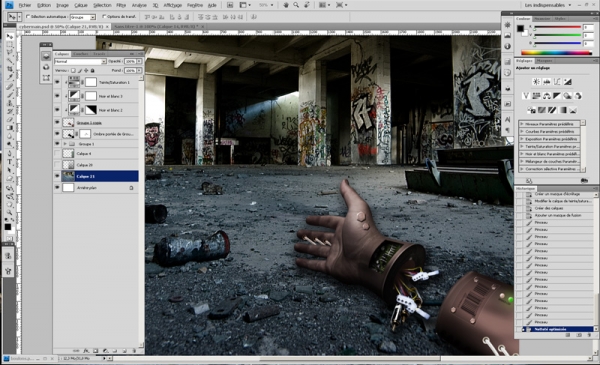Screen dimensions: 600x365
Task: Select the Pen tool
Action: pos(10,153)
